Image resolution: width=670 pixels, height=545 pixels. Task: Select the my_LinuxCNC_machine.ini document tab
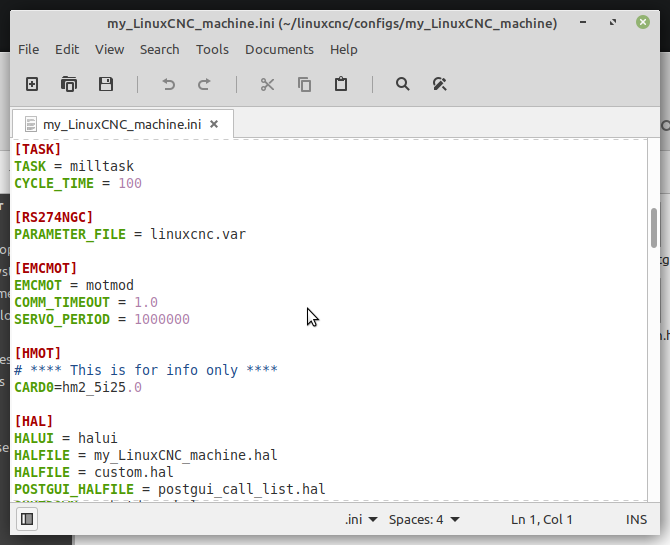point(122,124)
